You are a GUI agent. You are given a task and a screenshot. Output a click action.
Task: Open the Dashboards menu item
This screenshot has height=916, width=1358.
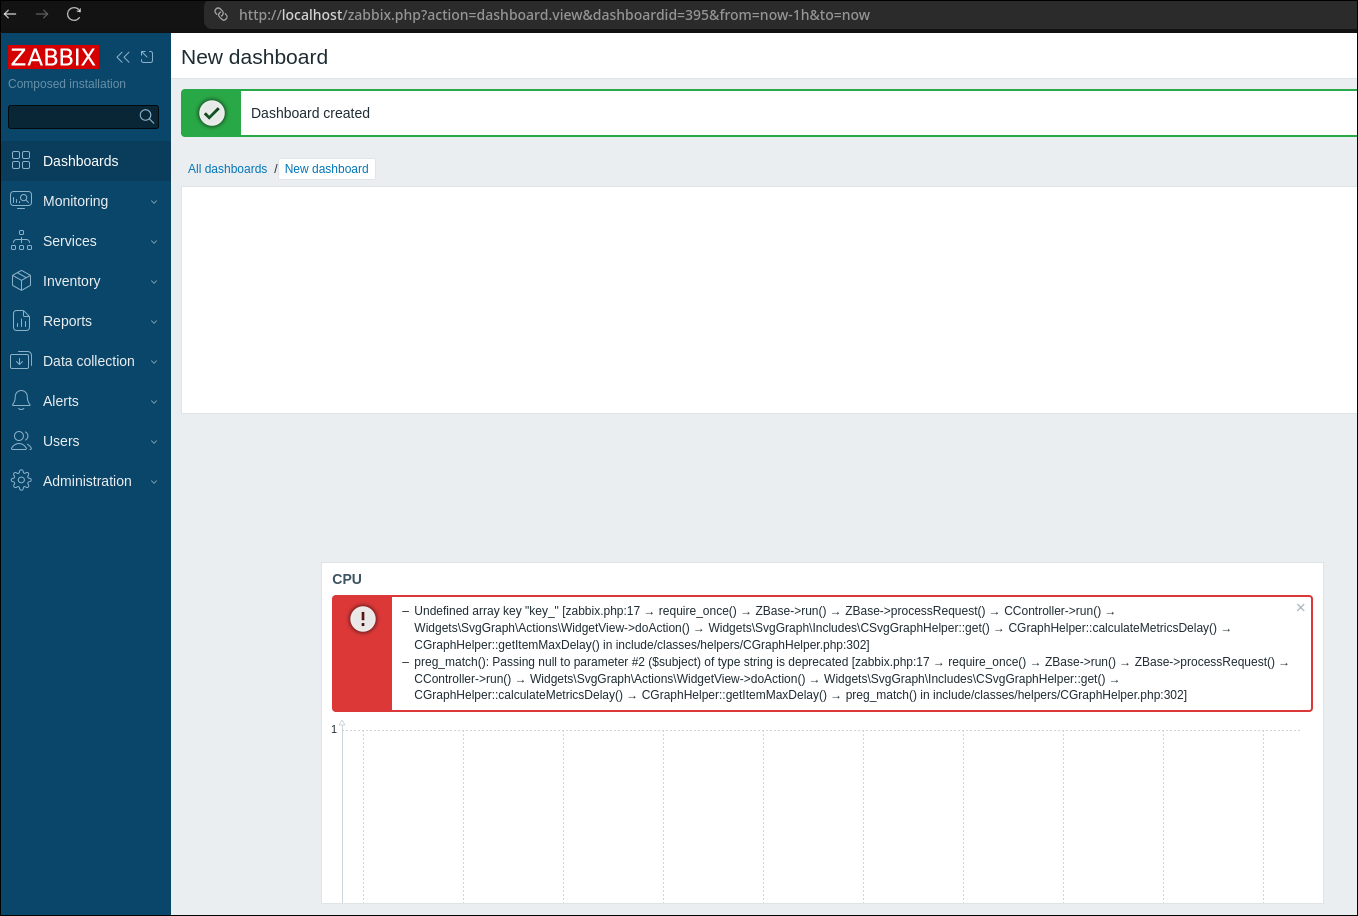[80, 161]
